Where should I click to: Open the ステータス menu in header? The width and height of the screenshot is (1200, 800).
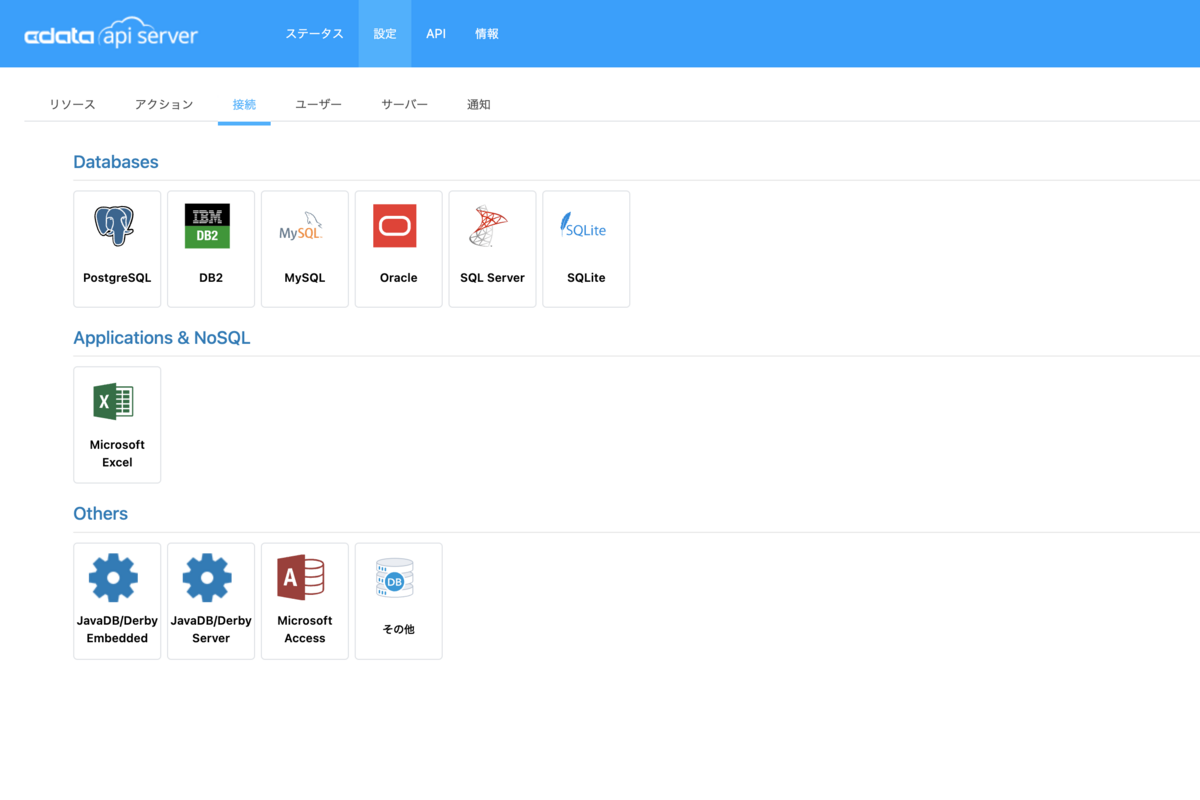pyautogui.click(x=314, y=34)
